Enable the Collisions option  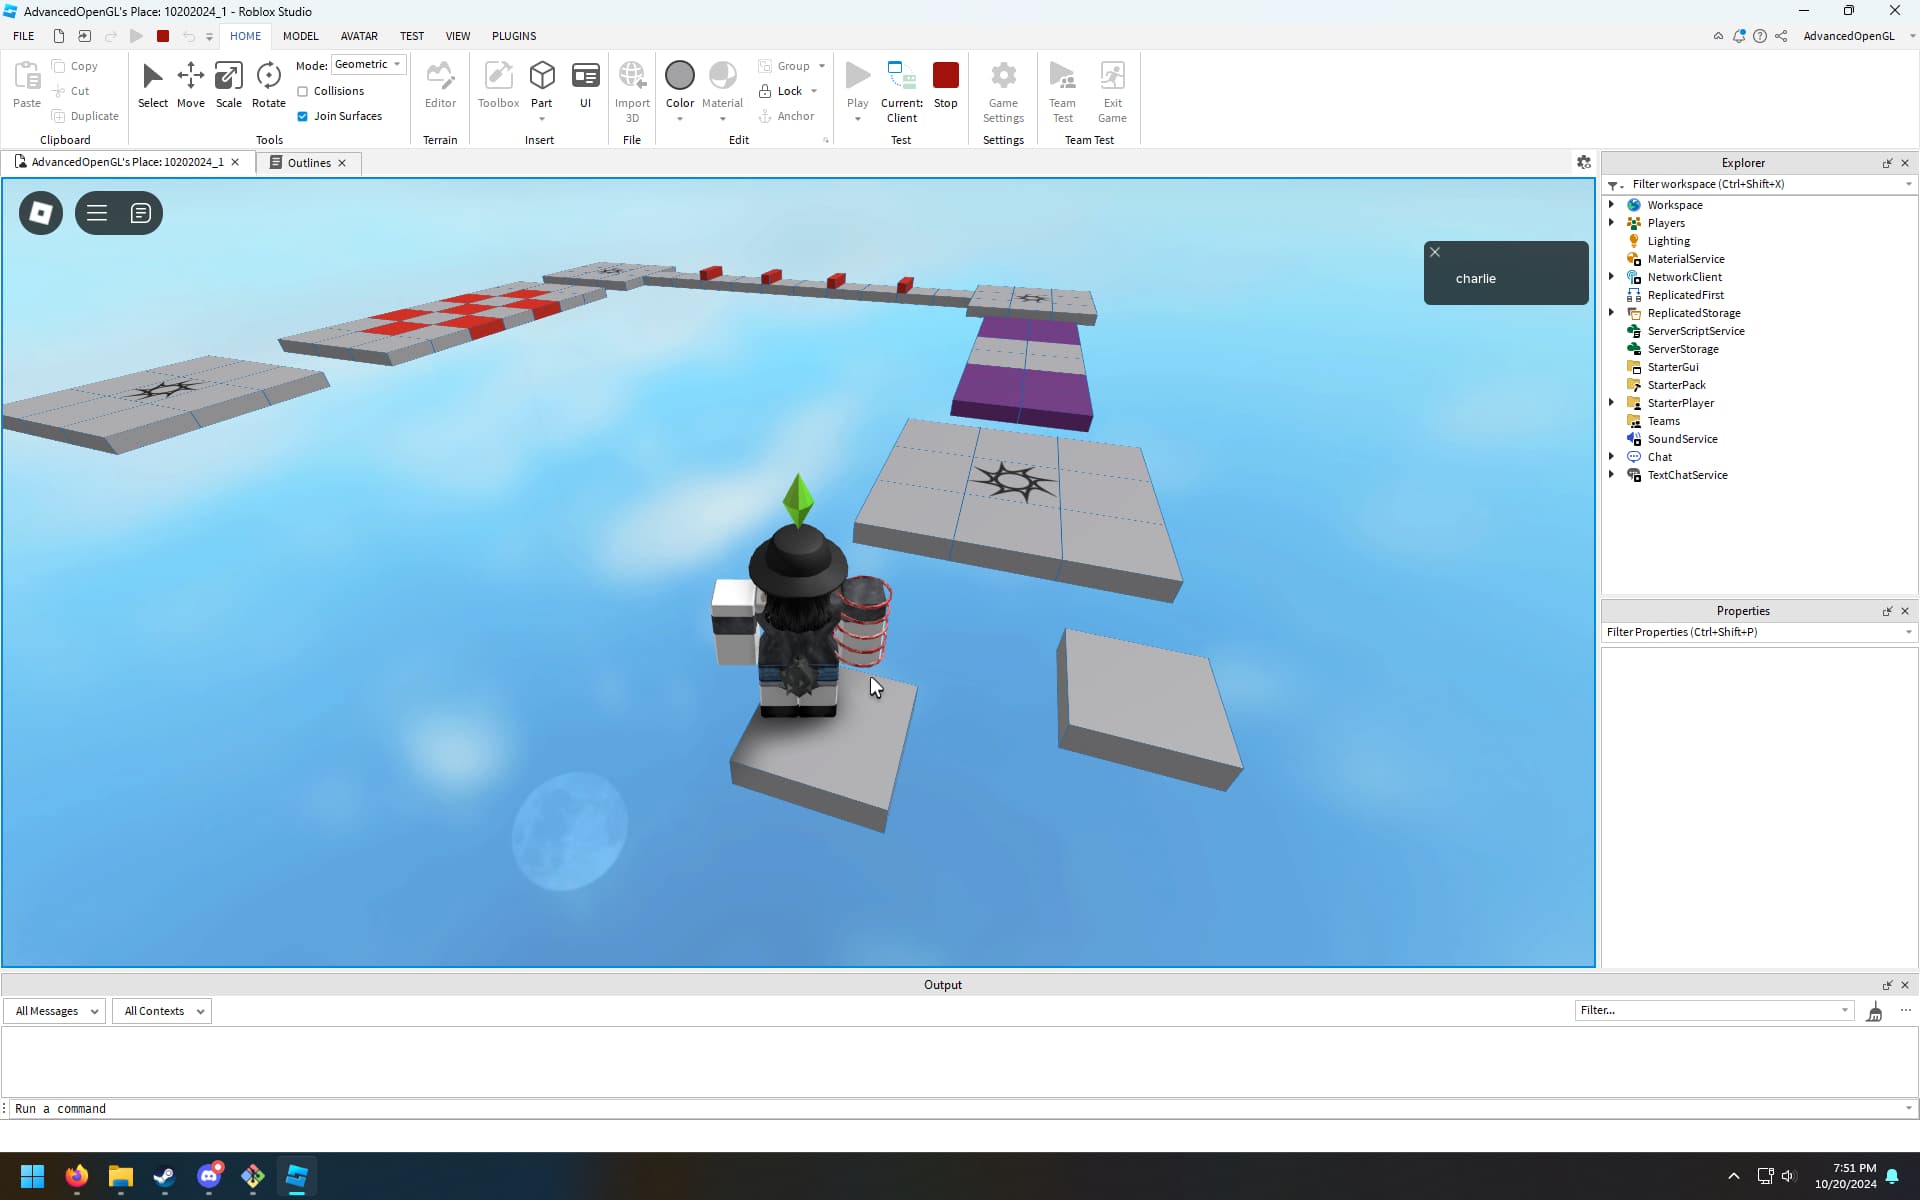tap(302, 90)
